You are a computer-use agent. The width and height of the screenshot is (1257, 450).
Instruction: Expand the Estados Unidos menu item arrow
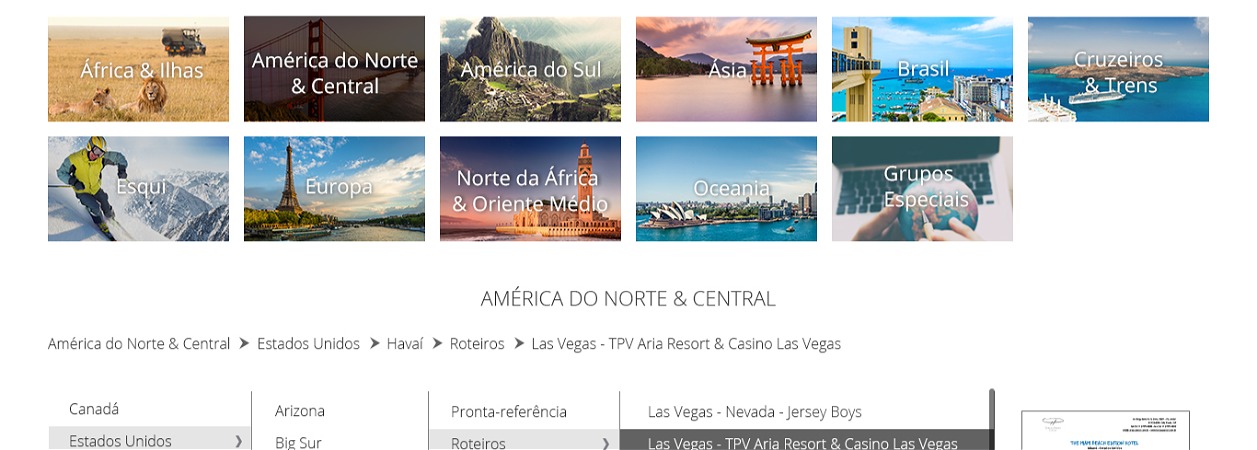coord(238,441)
